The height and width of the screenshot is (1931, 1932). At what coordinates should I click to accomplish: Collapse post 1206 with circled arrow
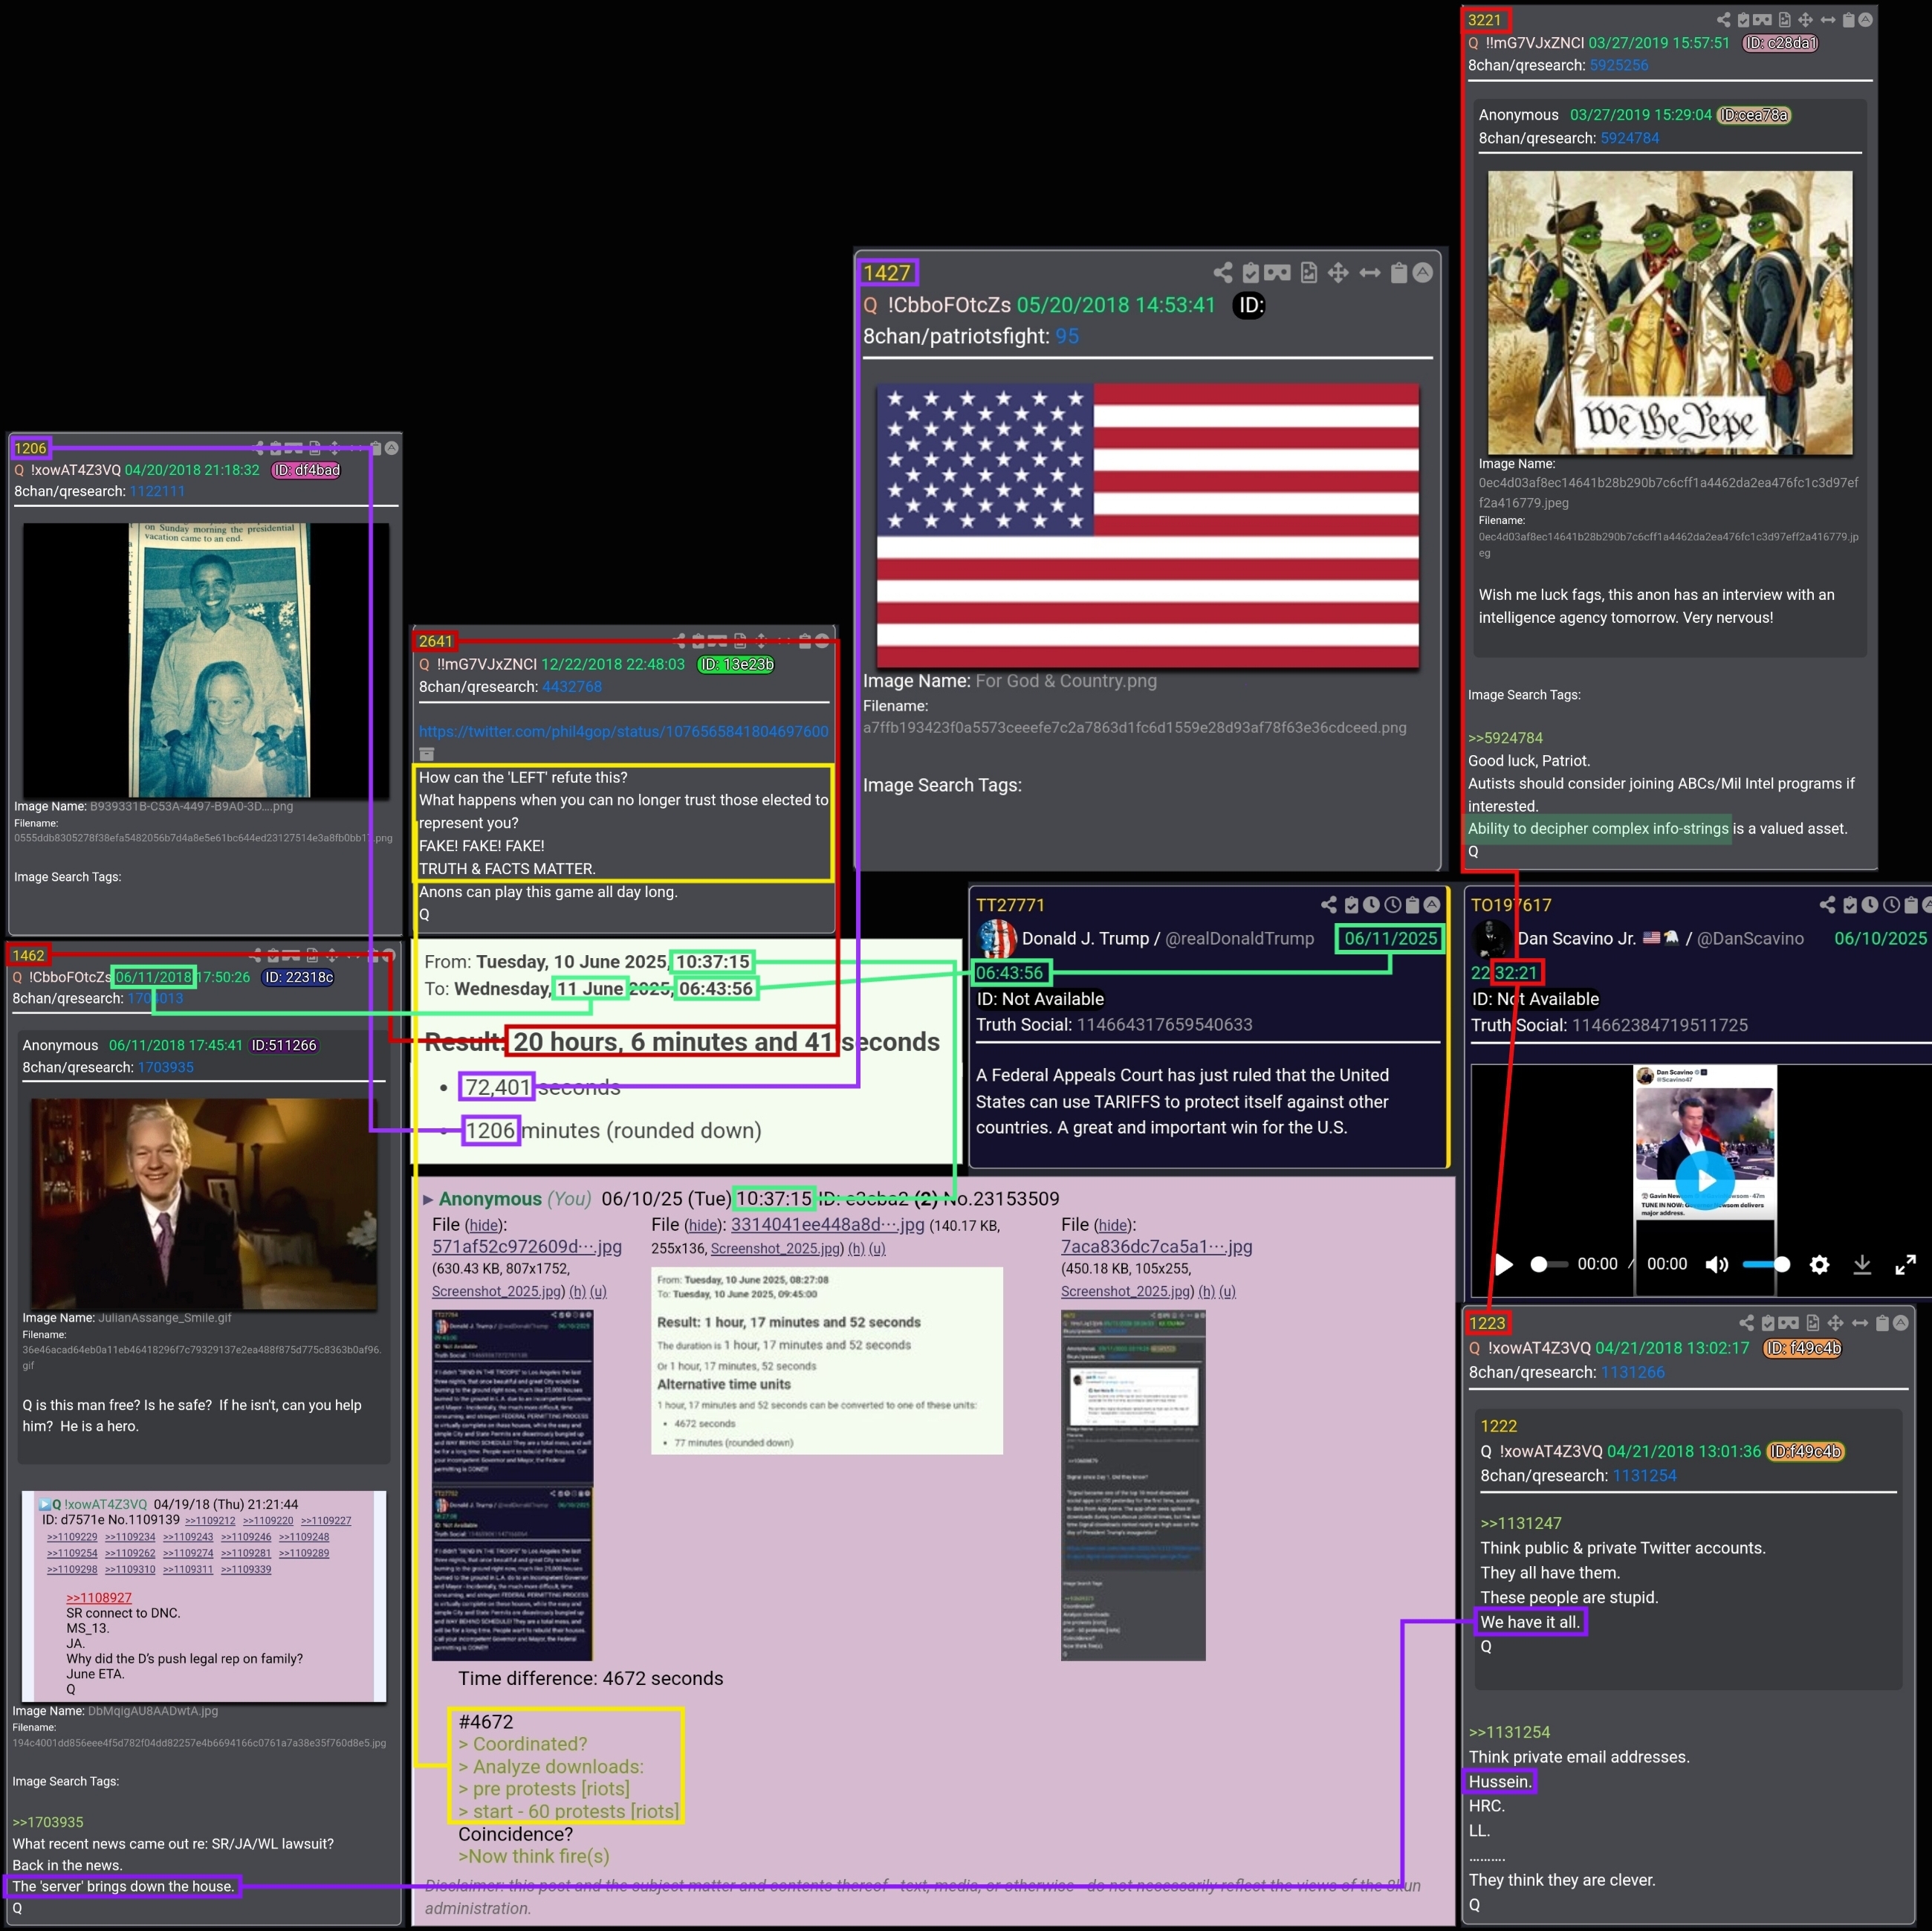coord(392,448)
